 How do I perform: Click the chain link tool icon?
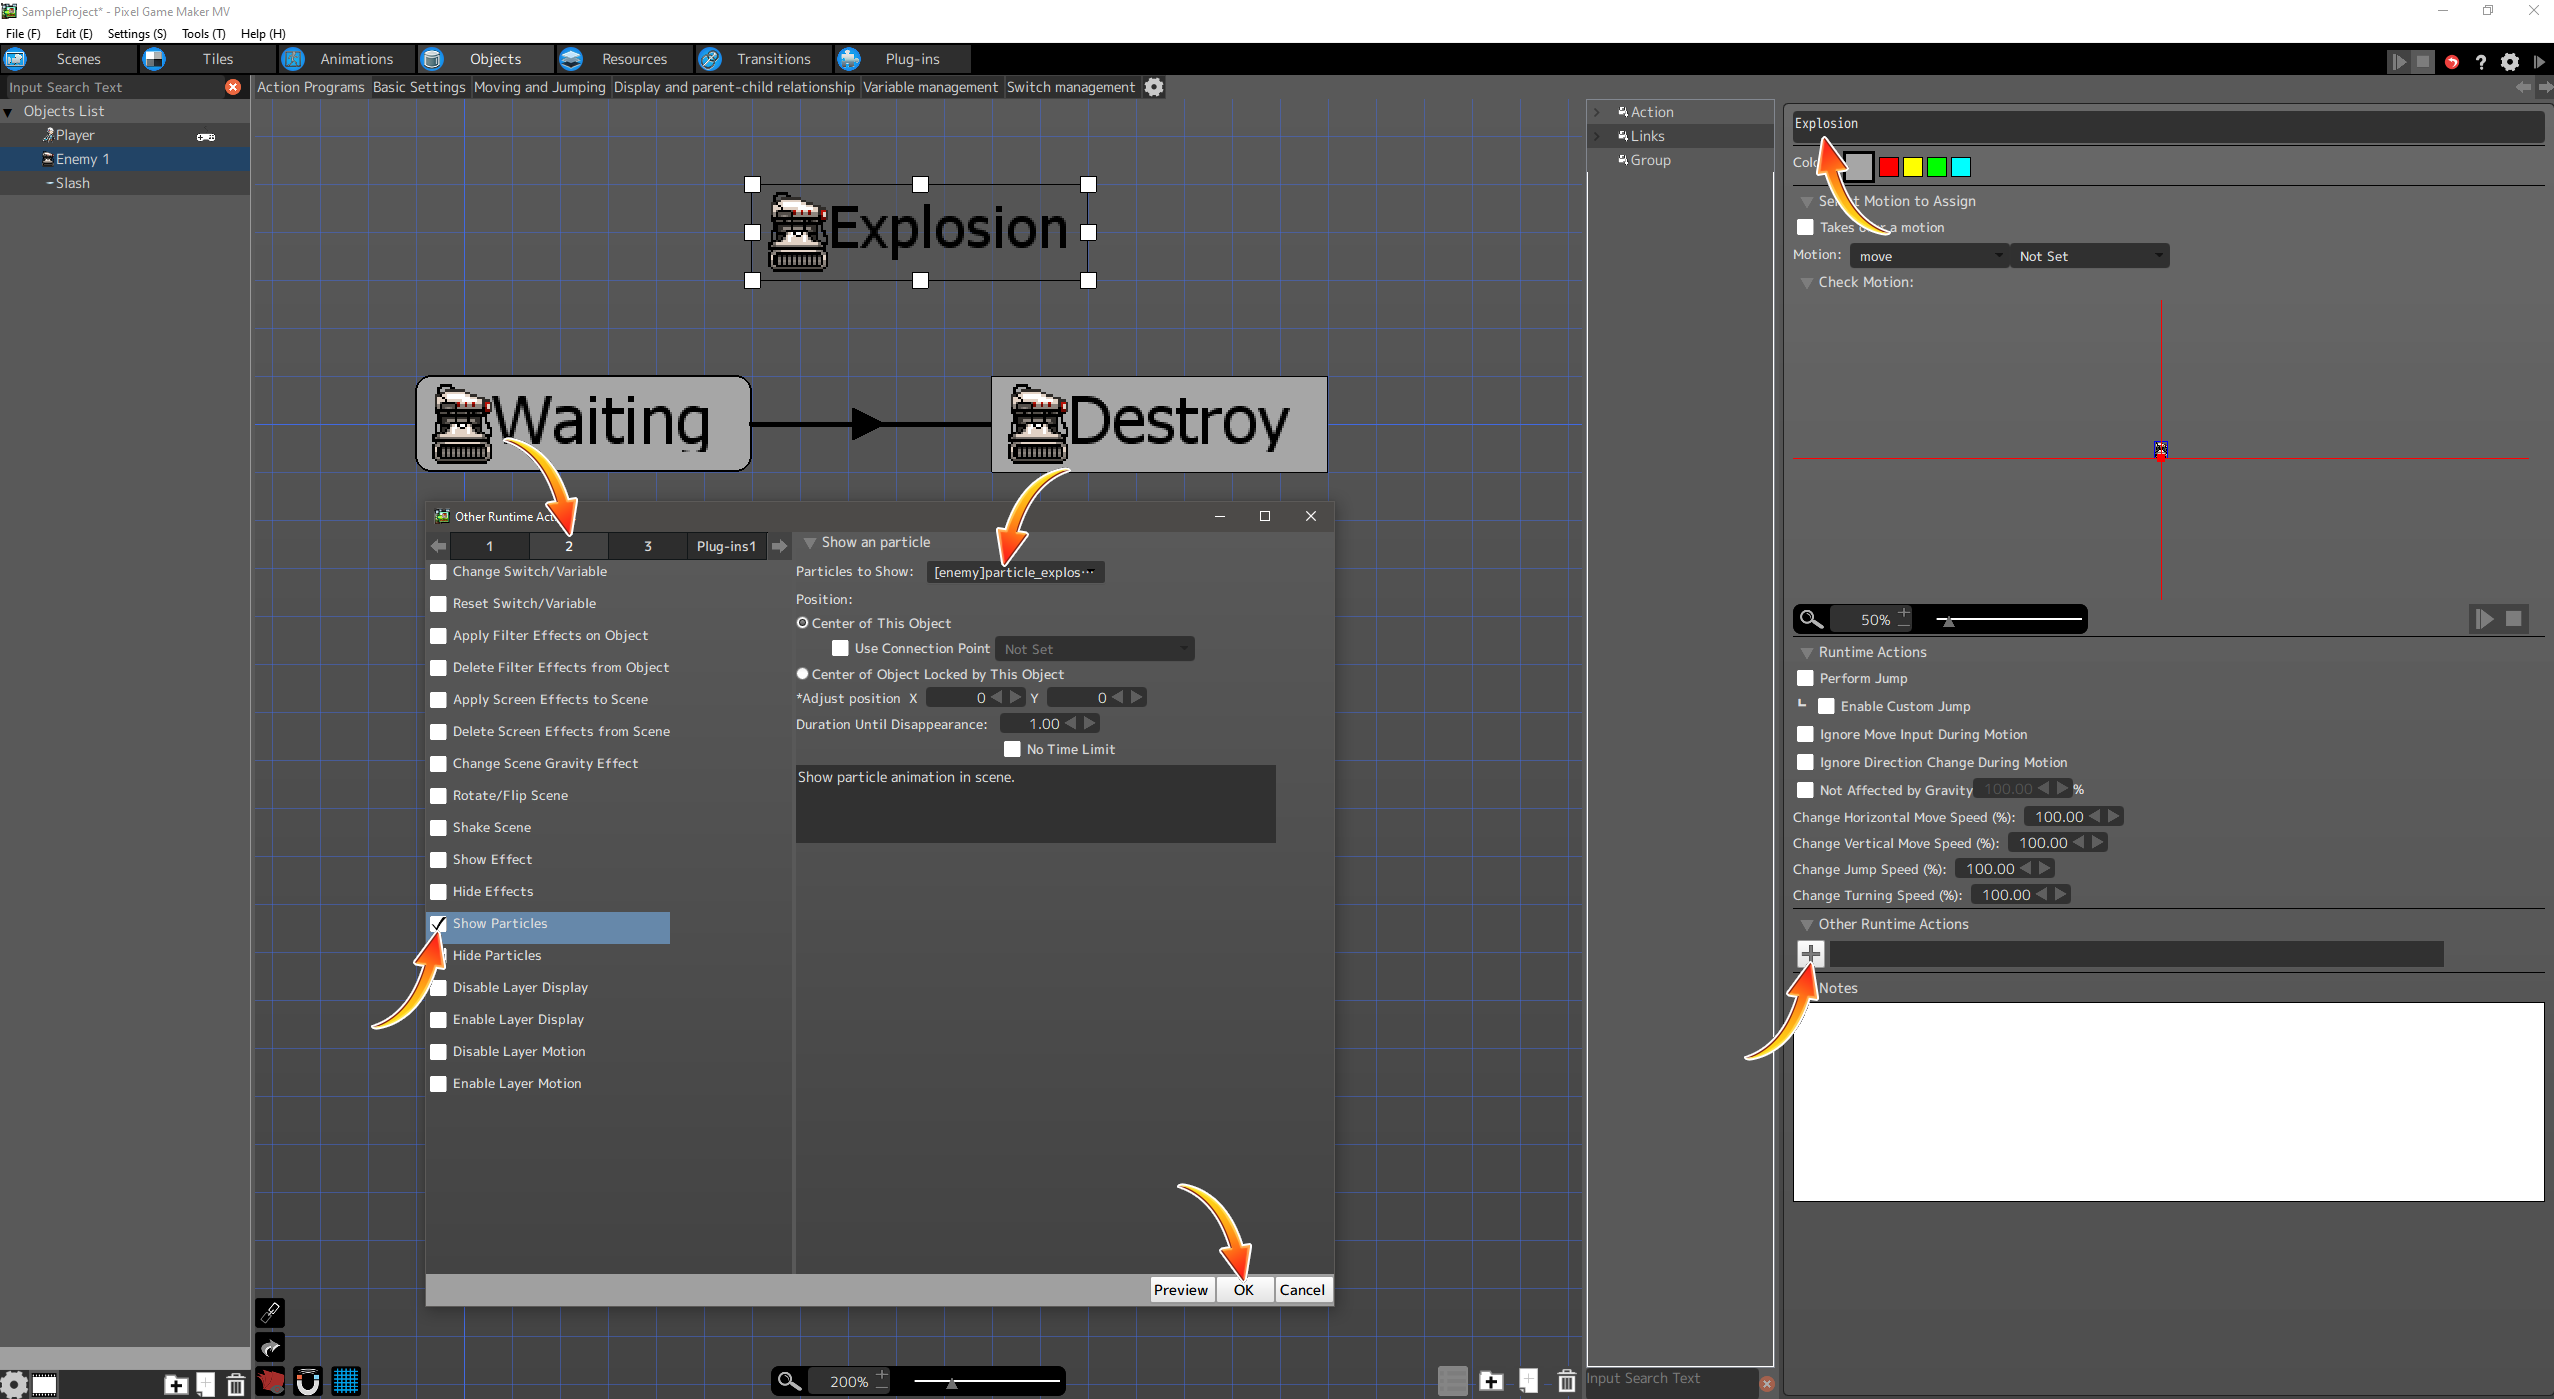(x=270, y=1312)
